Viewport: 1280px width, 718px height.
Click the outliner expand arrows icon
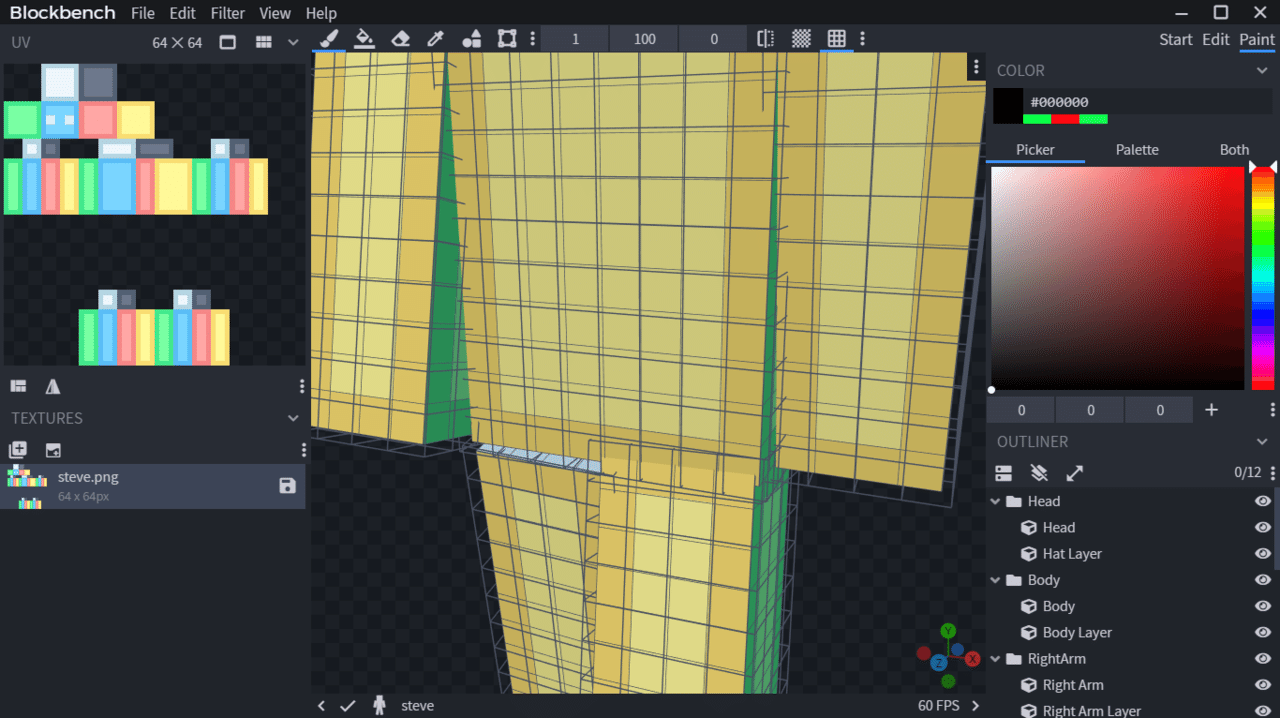[x=1075, y=473]
